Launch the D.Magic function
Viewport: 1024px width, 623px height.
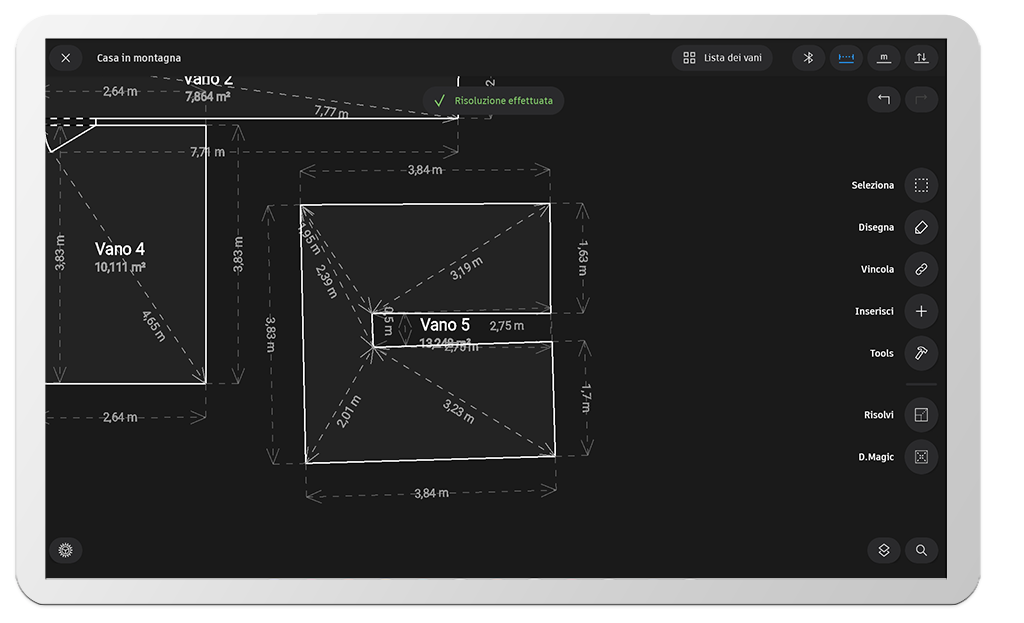point(920,456)
